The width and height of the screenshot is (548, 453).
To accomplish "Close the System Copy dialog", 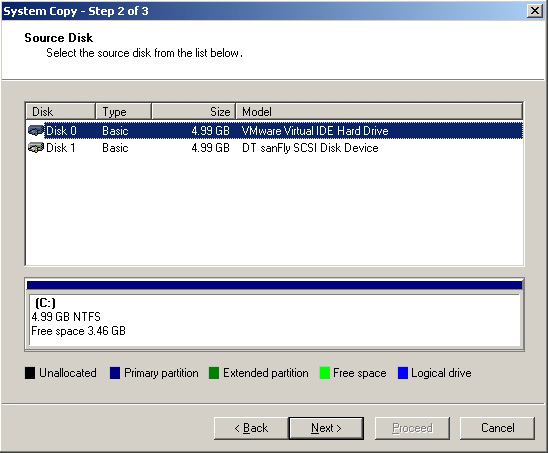I will [x=535, y=11].
